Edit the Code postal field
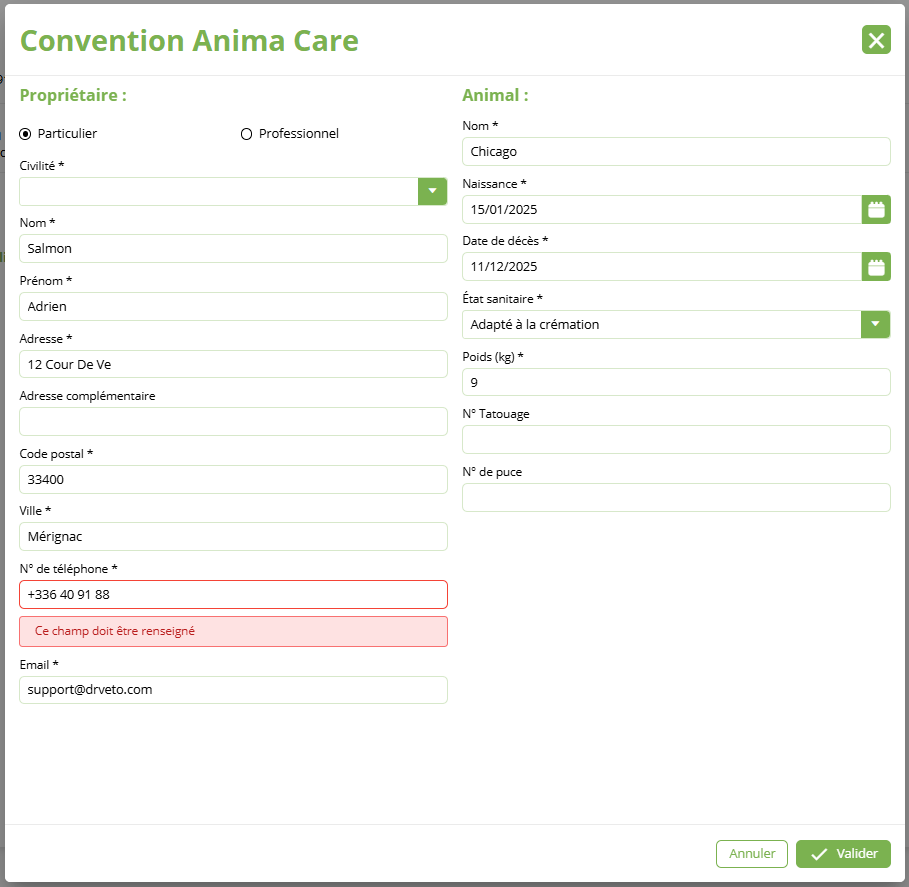909x887 pixels. (233, 479)
